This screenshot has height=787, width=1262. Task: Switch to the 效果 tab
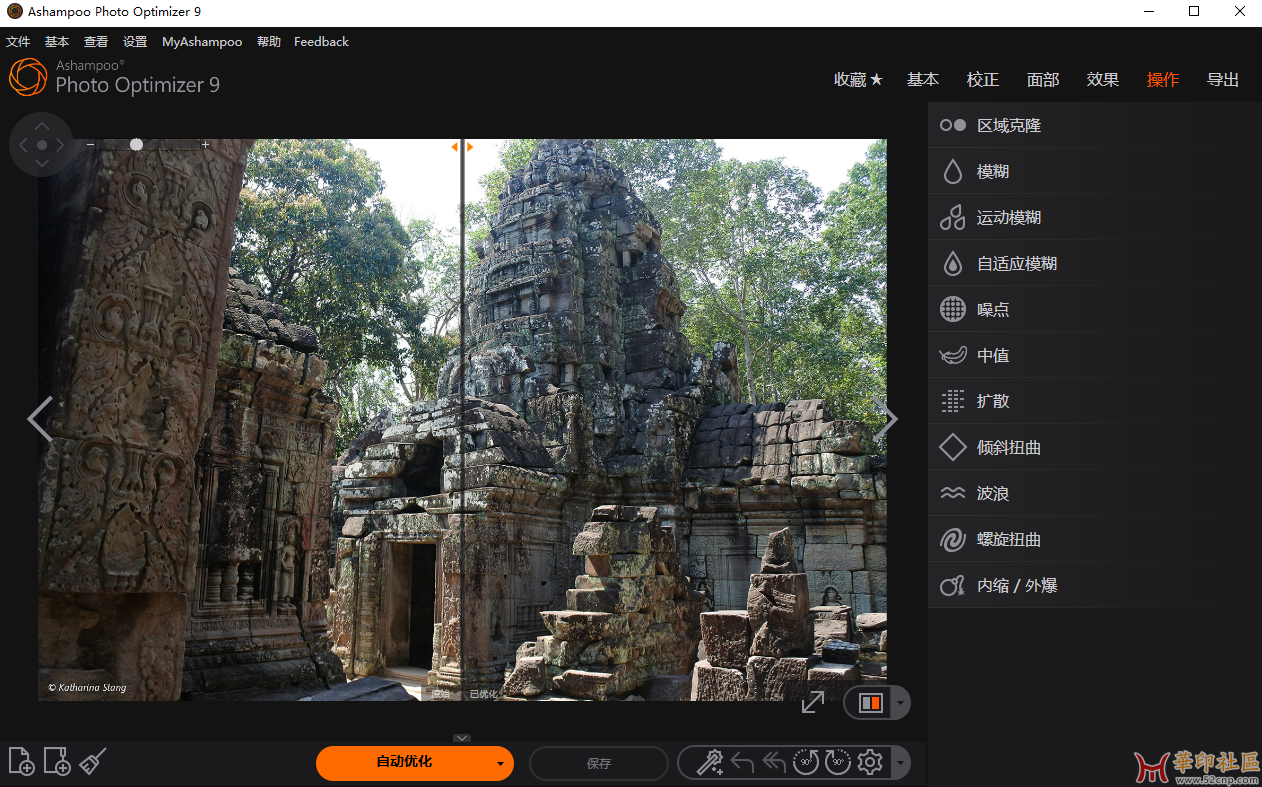tap(1103, 80)
